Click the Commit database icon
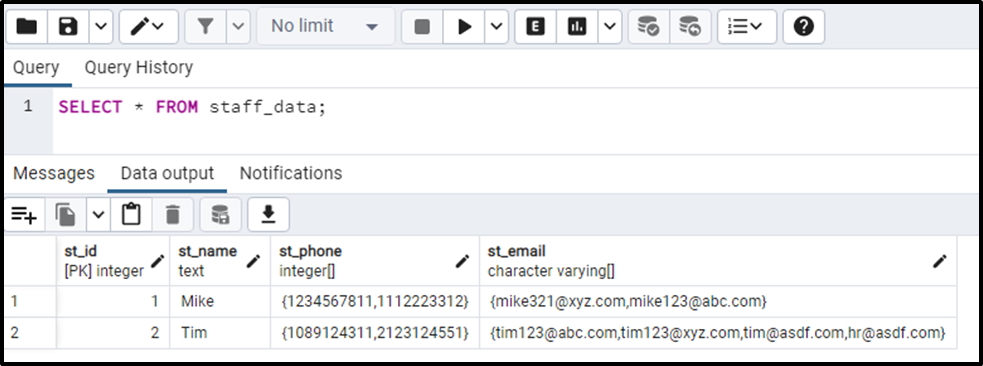The width and height of the screenshot is (983, 366). 649,26
